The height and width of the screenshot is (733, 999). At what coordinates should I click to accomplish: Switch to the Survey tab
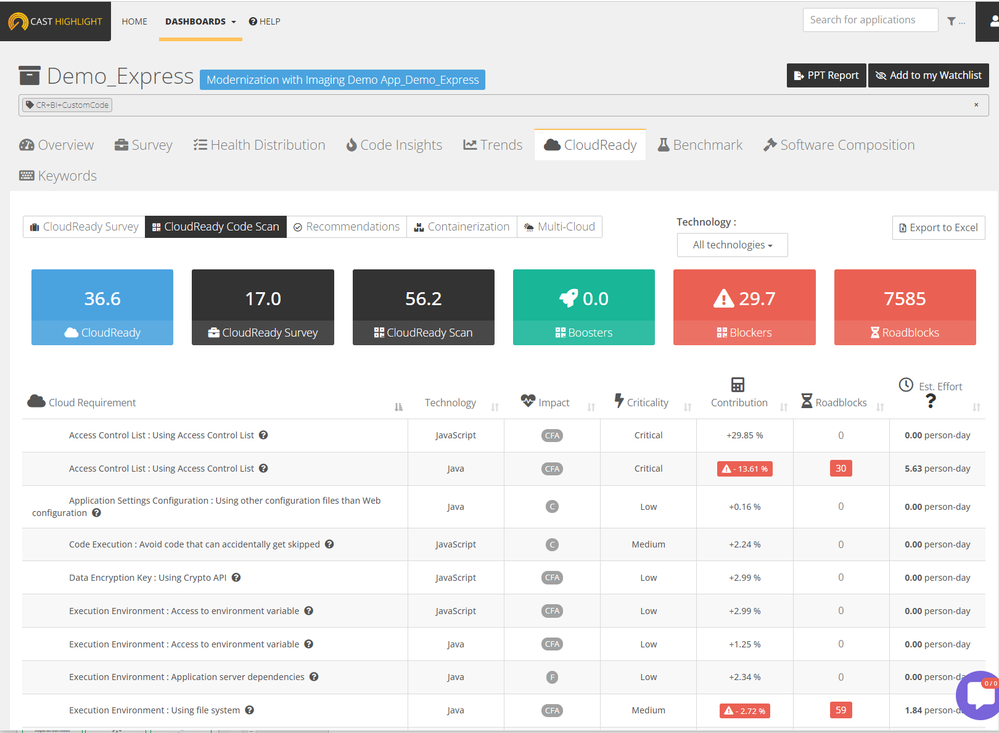tap(143, 145)
